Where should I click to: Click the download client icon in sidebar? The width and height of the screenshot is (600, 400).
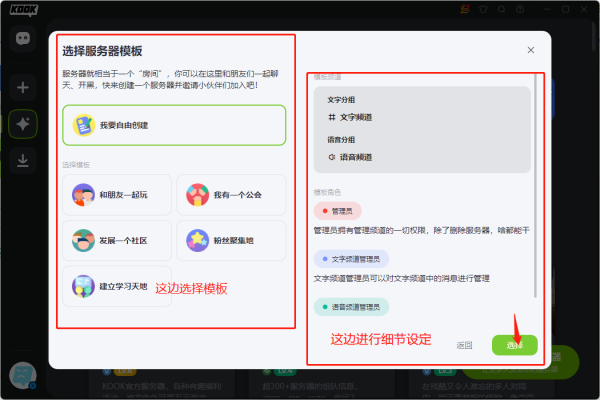pyautogui.click(x=23, y=160)
